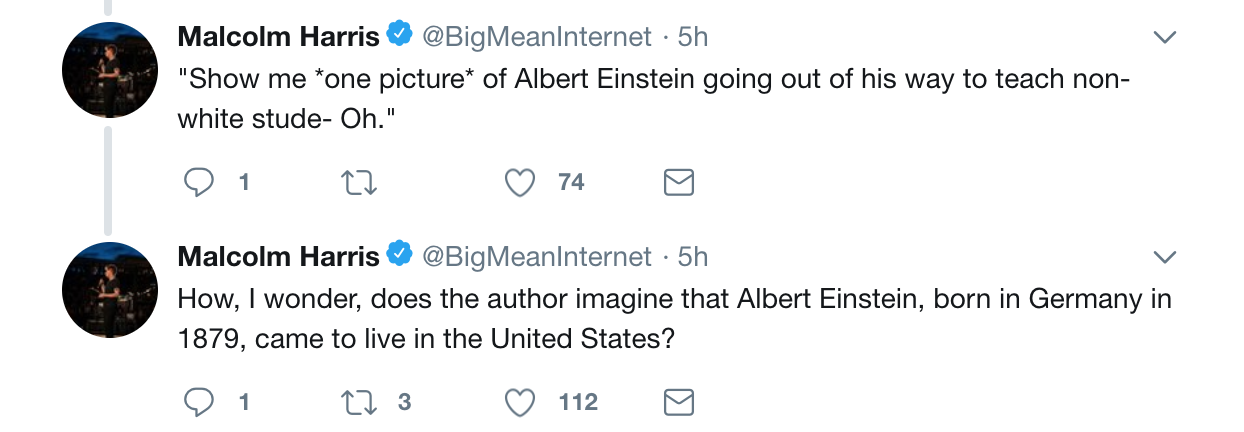Click the profile avatar on the first tweet
This screenshot has width=1244, height=432.
(110, 70)
